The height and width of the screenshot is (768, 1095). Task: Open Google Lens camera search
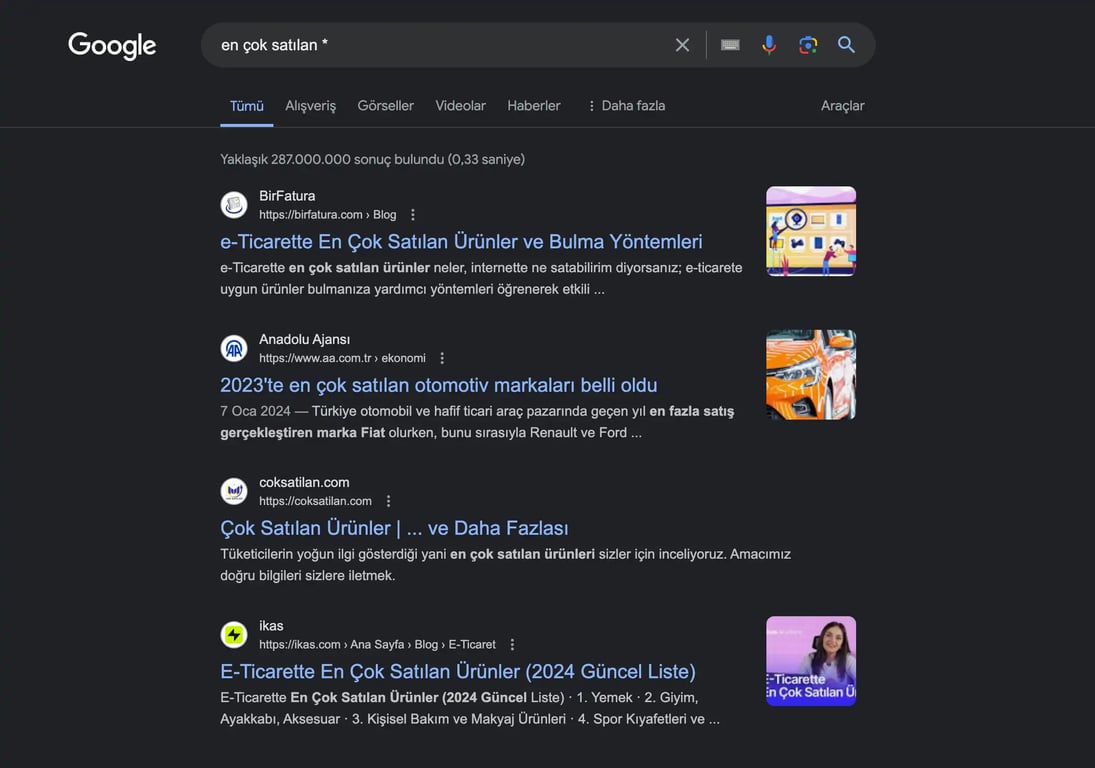click(807, 44)
